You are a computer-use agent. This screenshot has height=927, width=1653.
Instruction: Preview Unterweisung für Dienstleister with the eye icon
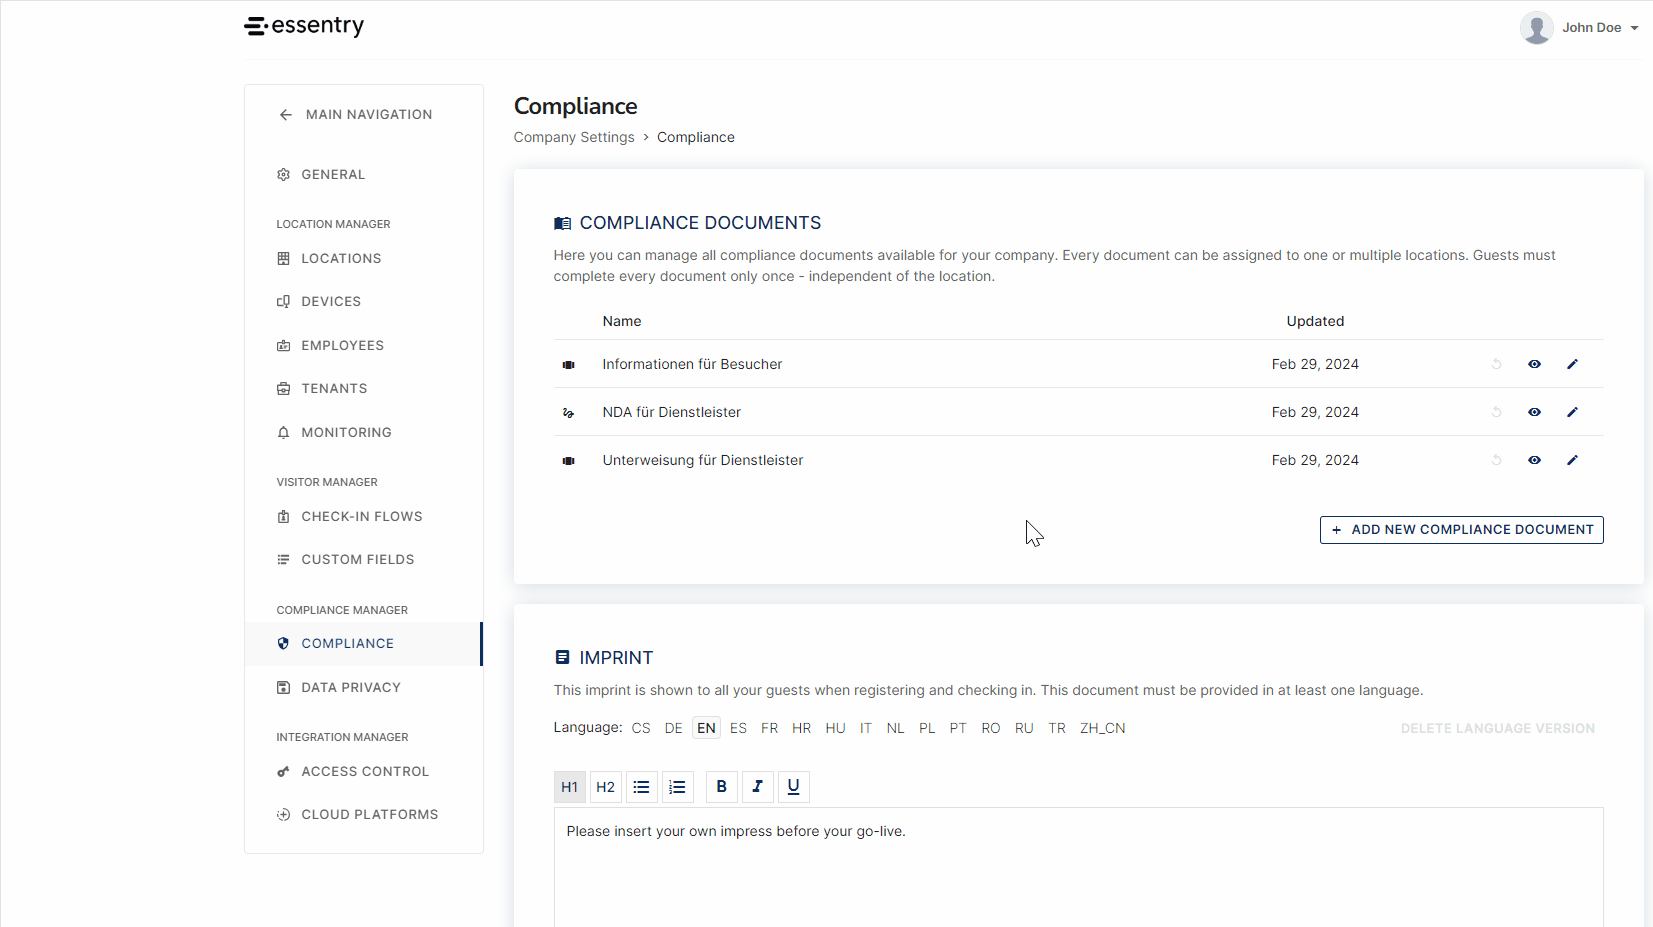point(1534,461)
